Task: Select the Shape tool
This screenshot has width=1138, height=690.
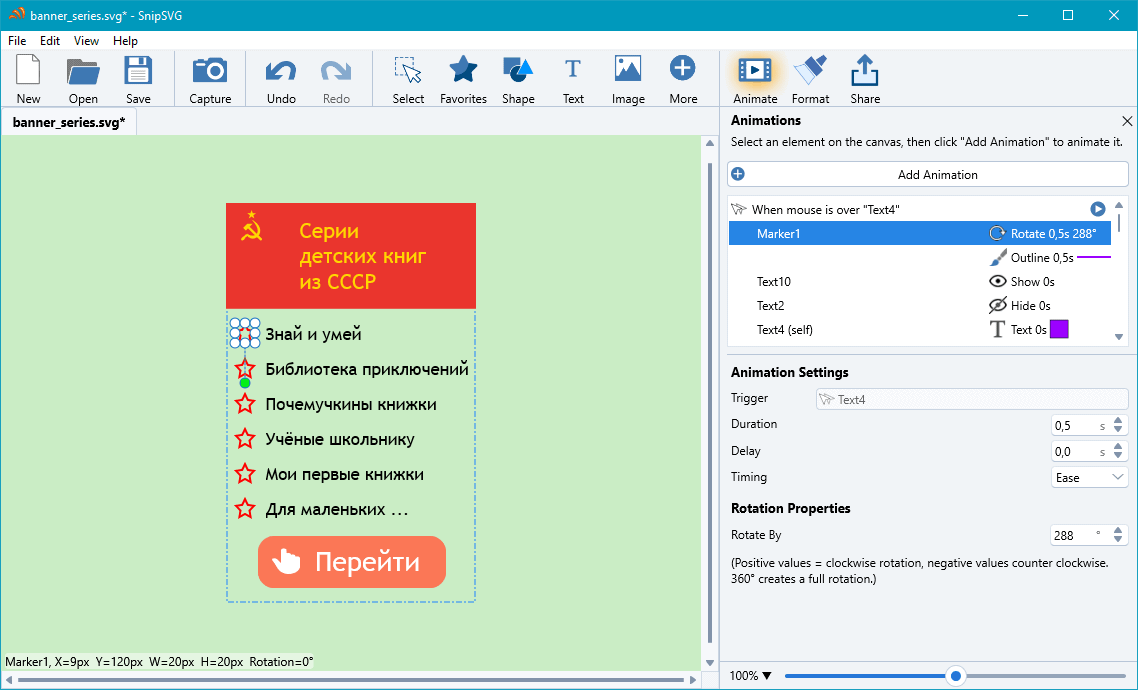Action: (518, 71)
